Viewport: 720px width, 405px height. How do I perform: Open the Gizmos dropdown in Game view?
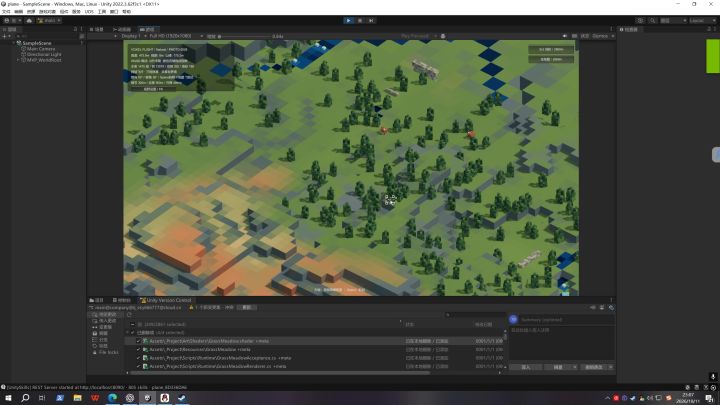pos(603,36)
